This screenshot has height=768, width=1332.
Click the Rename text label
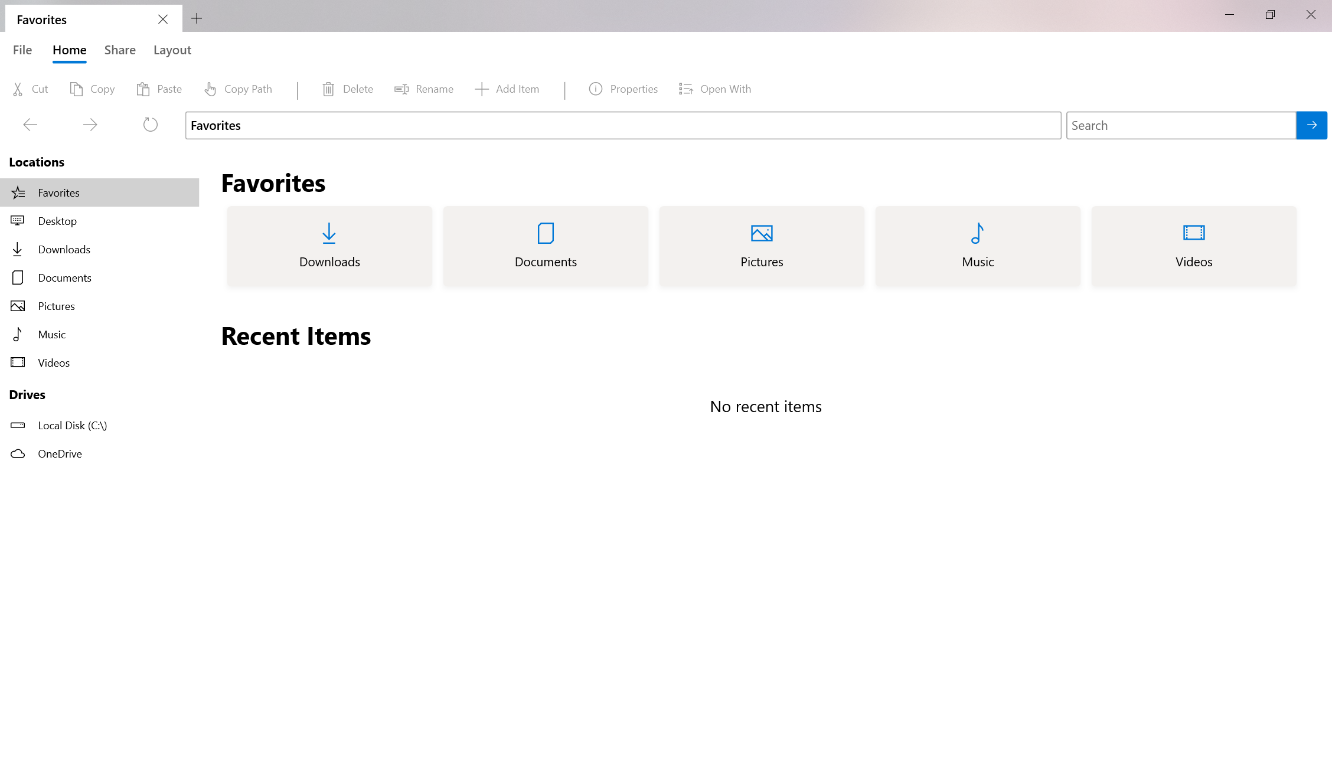[x=435, y=89]
